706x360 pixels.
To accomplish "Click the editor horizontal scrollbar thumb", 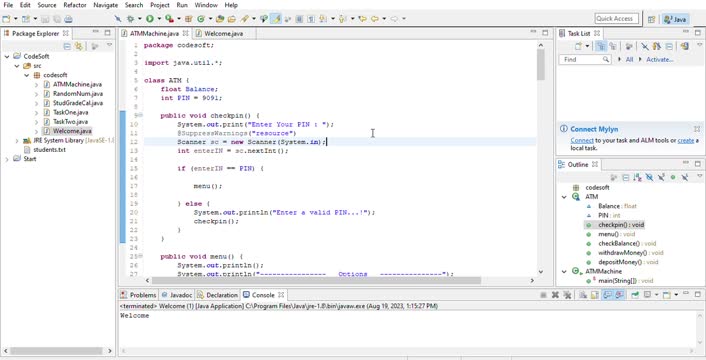I will pyautogui.click(x=317, y=280).
